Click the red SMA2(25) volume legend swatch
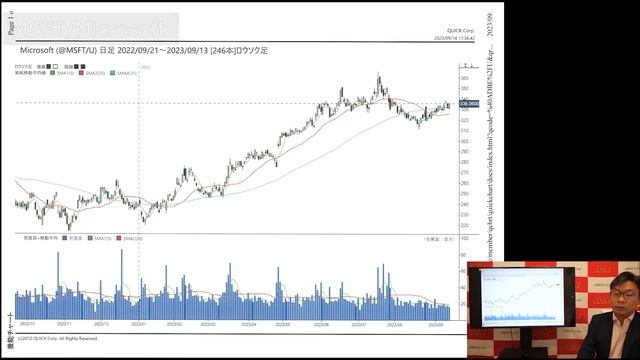Image resolution: width=640 pixels, height=360 pixels. click(x=119, y=238)
